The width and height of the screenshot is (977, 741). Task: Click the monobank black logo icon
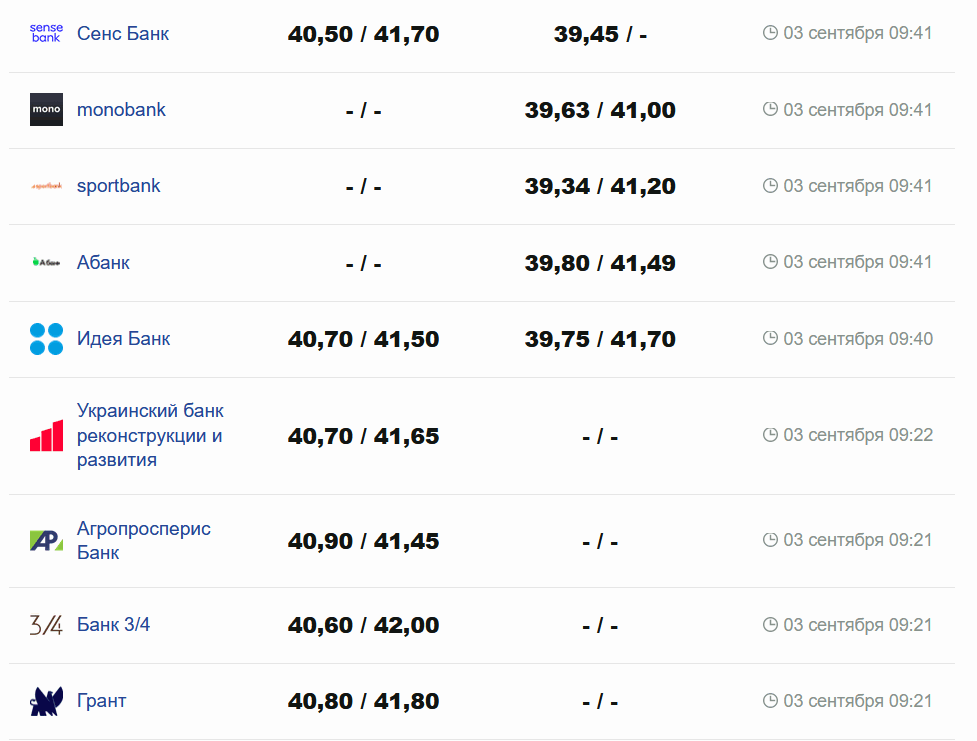(x=46, y=109)
